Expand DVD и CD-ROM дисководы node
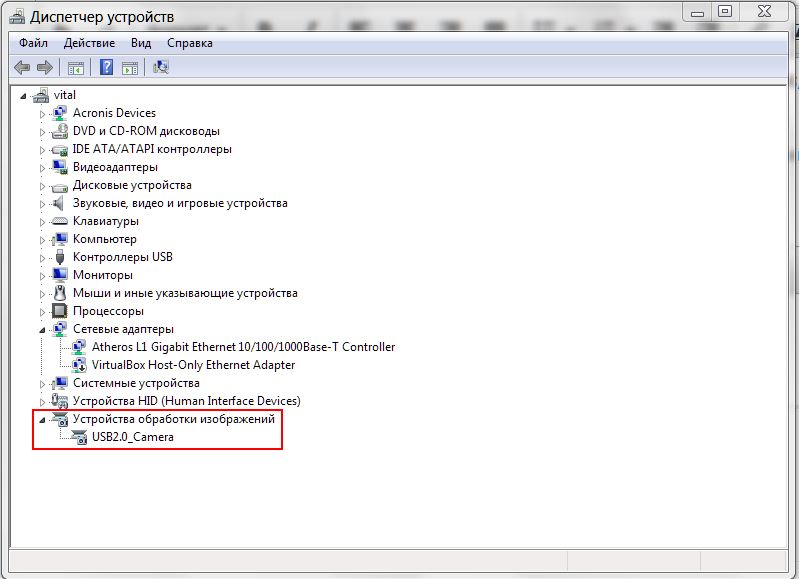 (43, 132)
